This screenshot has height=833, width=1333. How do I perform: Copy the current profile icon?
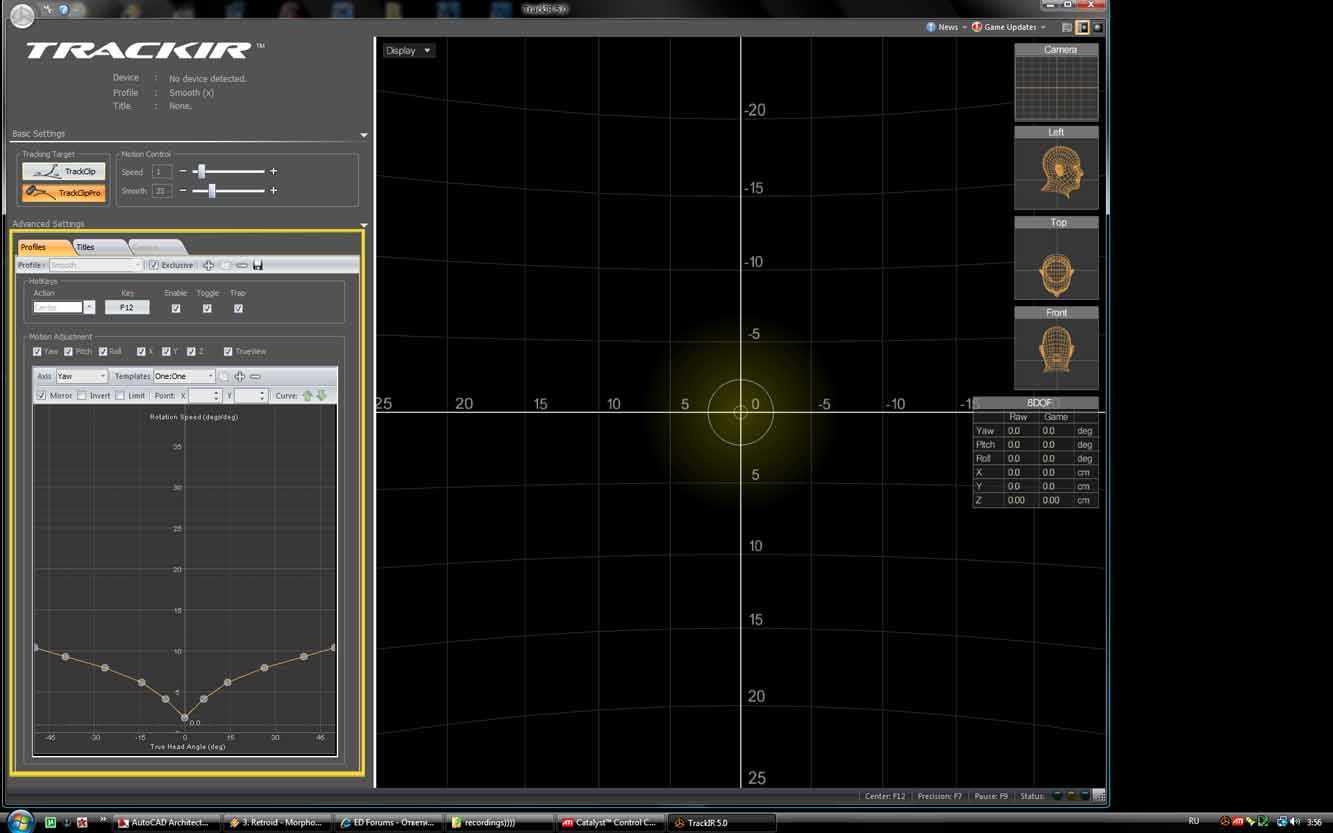[225, 265]
